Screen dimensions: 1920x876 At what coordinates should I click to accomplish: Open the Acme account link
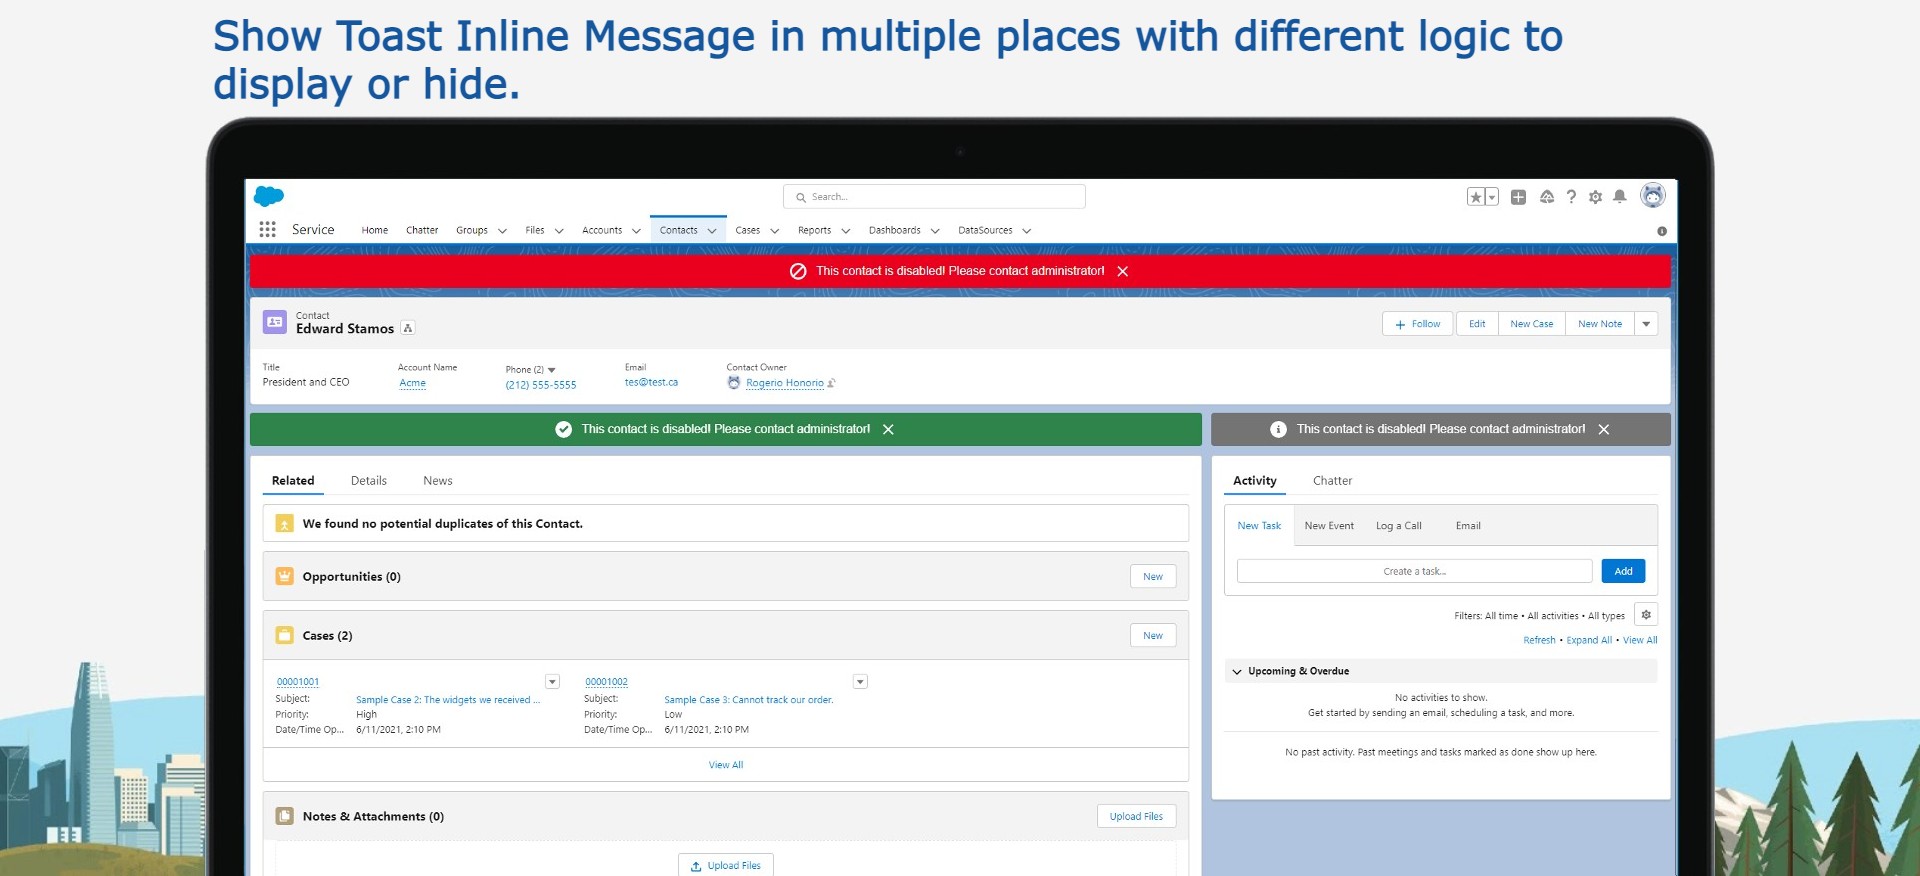[412, 383]
